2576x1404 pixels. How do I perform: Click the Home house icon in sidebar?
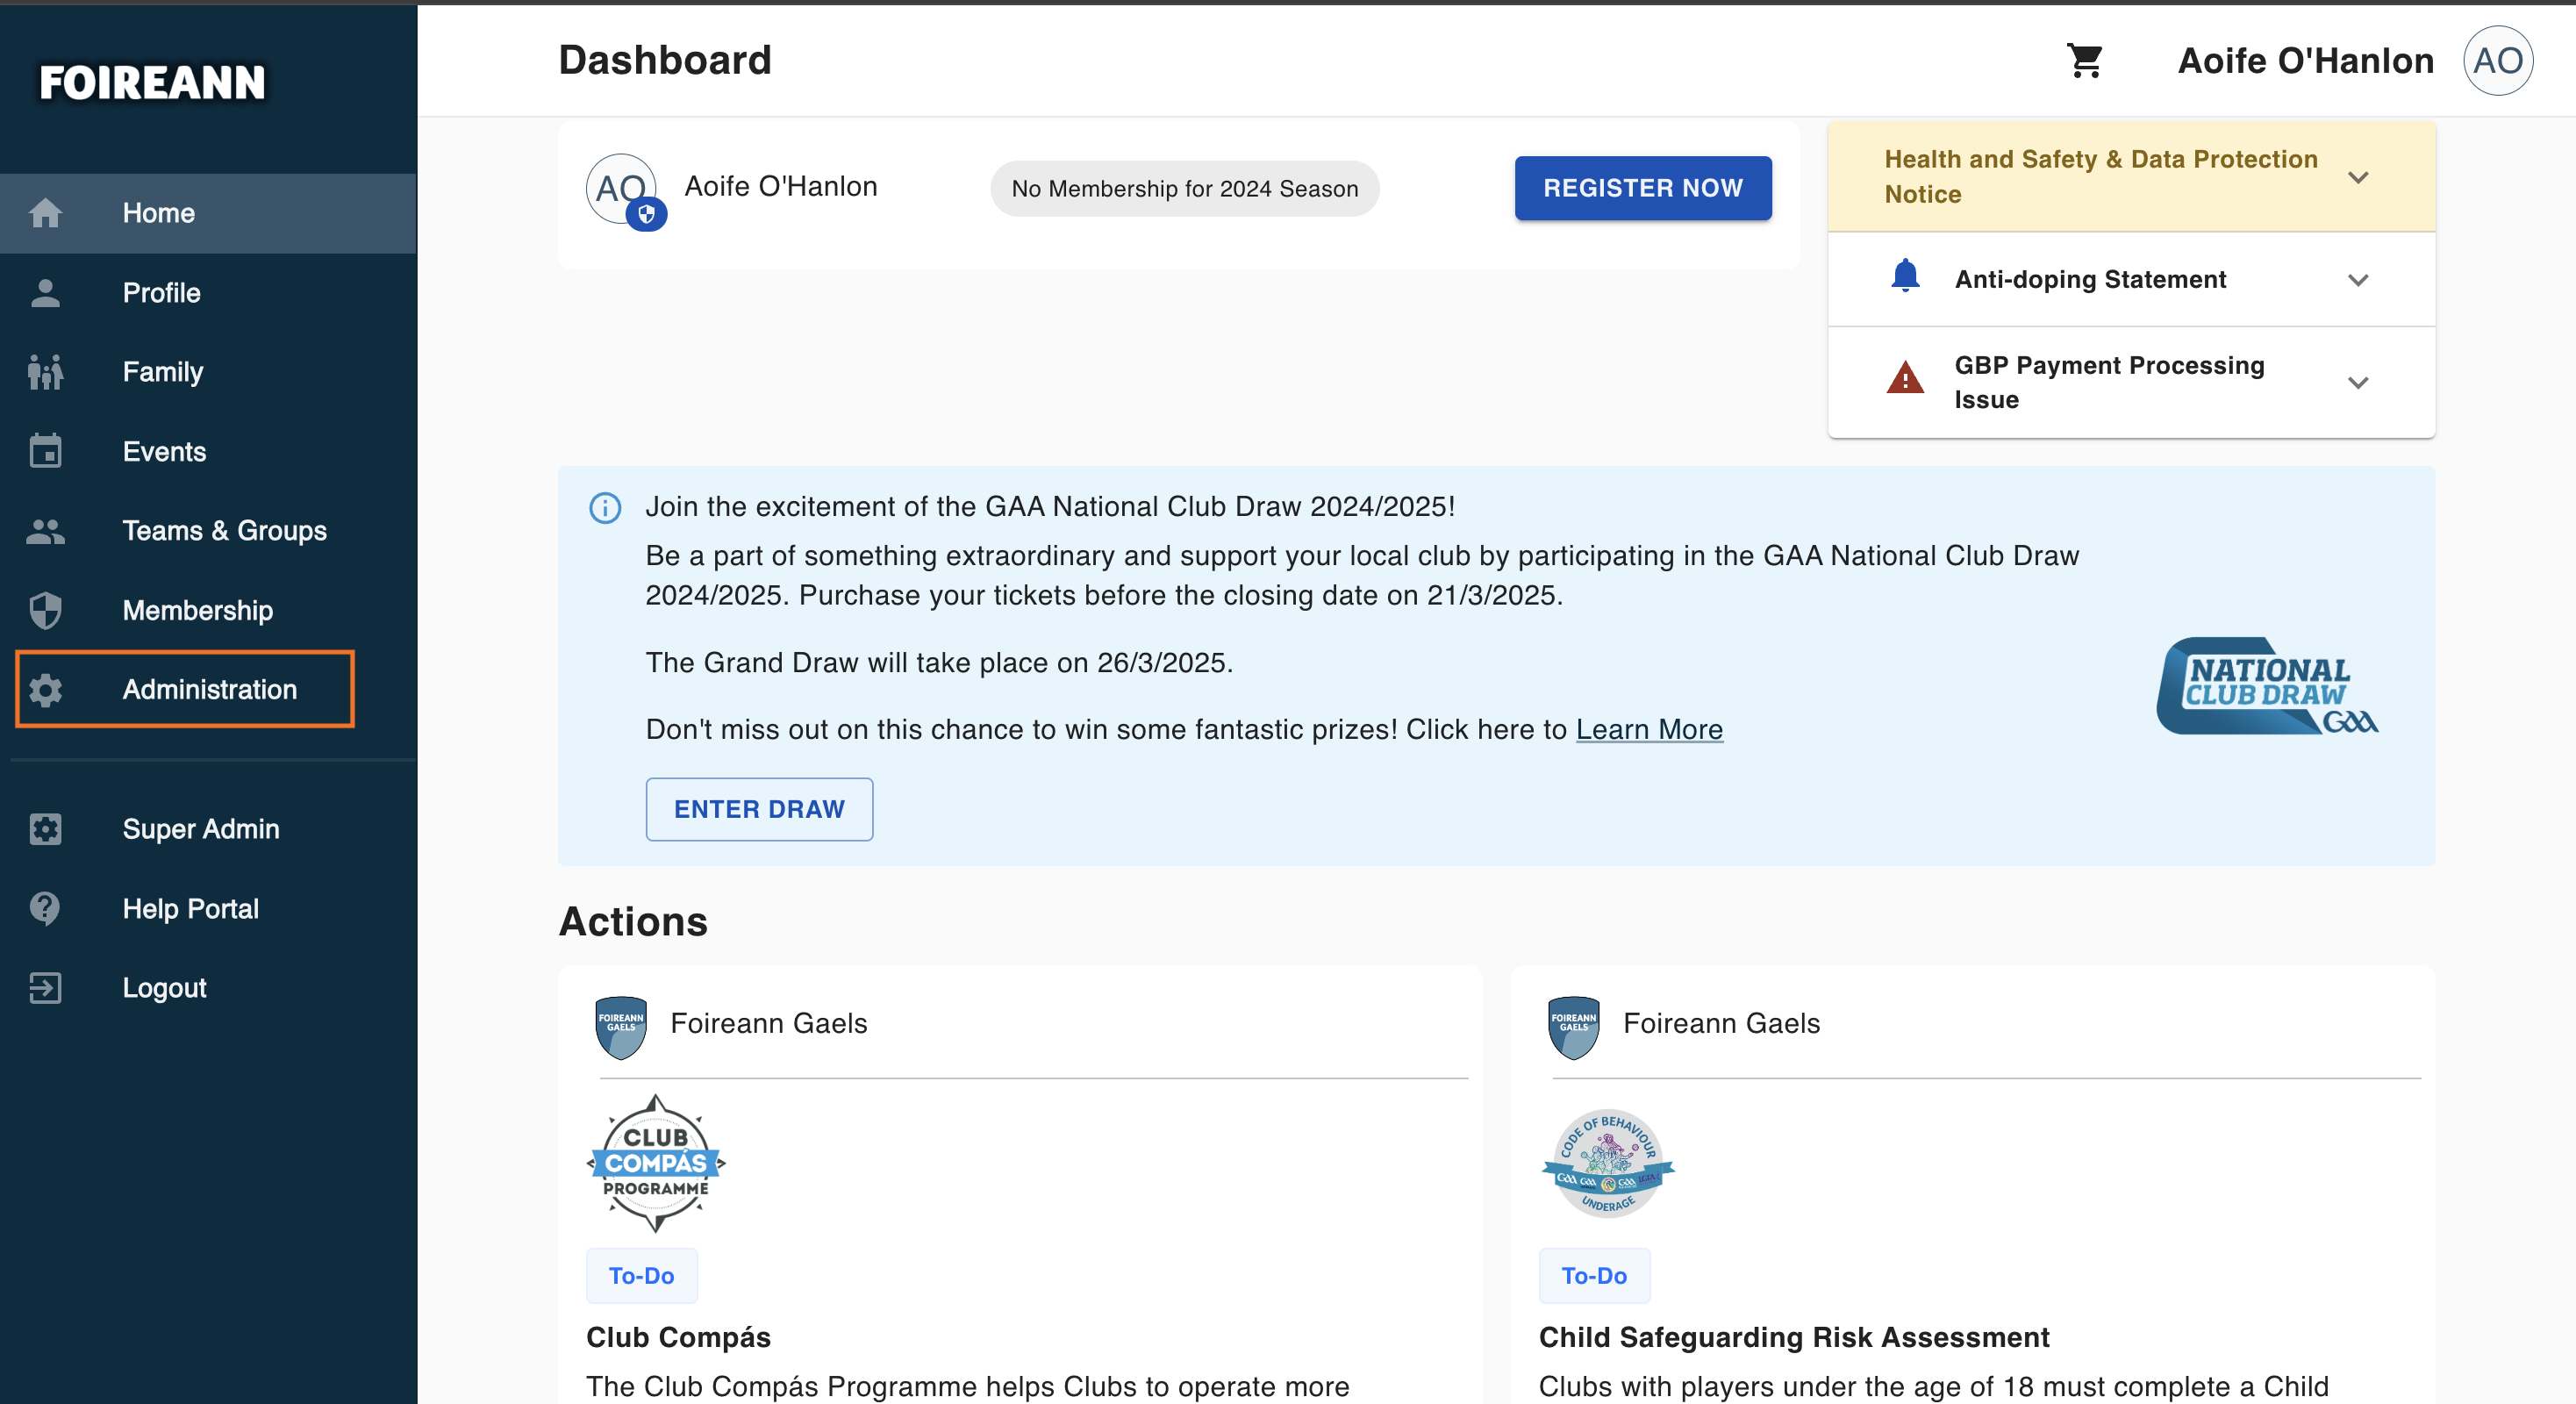[x=45, y=213]
